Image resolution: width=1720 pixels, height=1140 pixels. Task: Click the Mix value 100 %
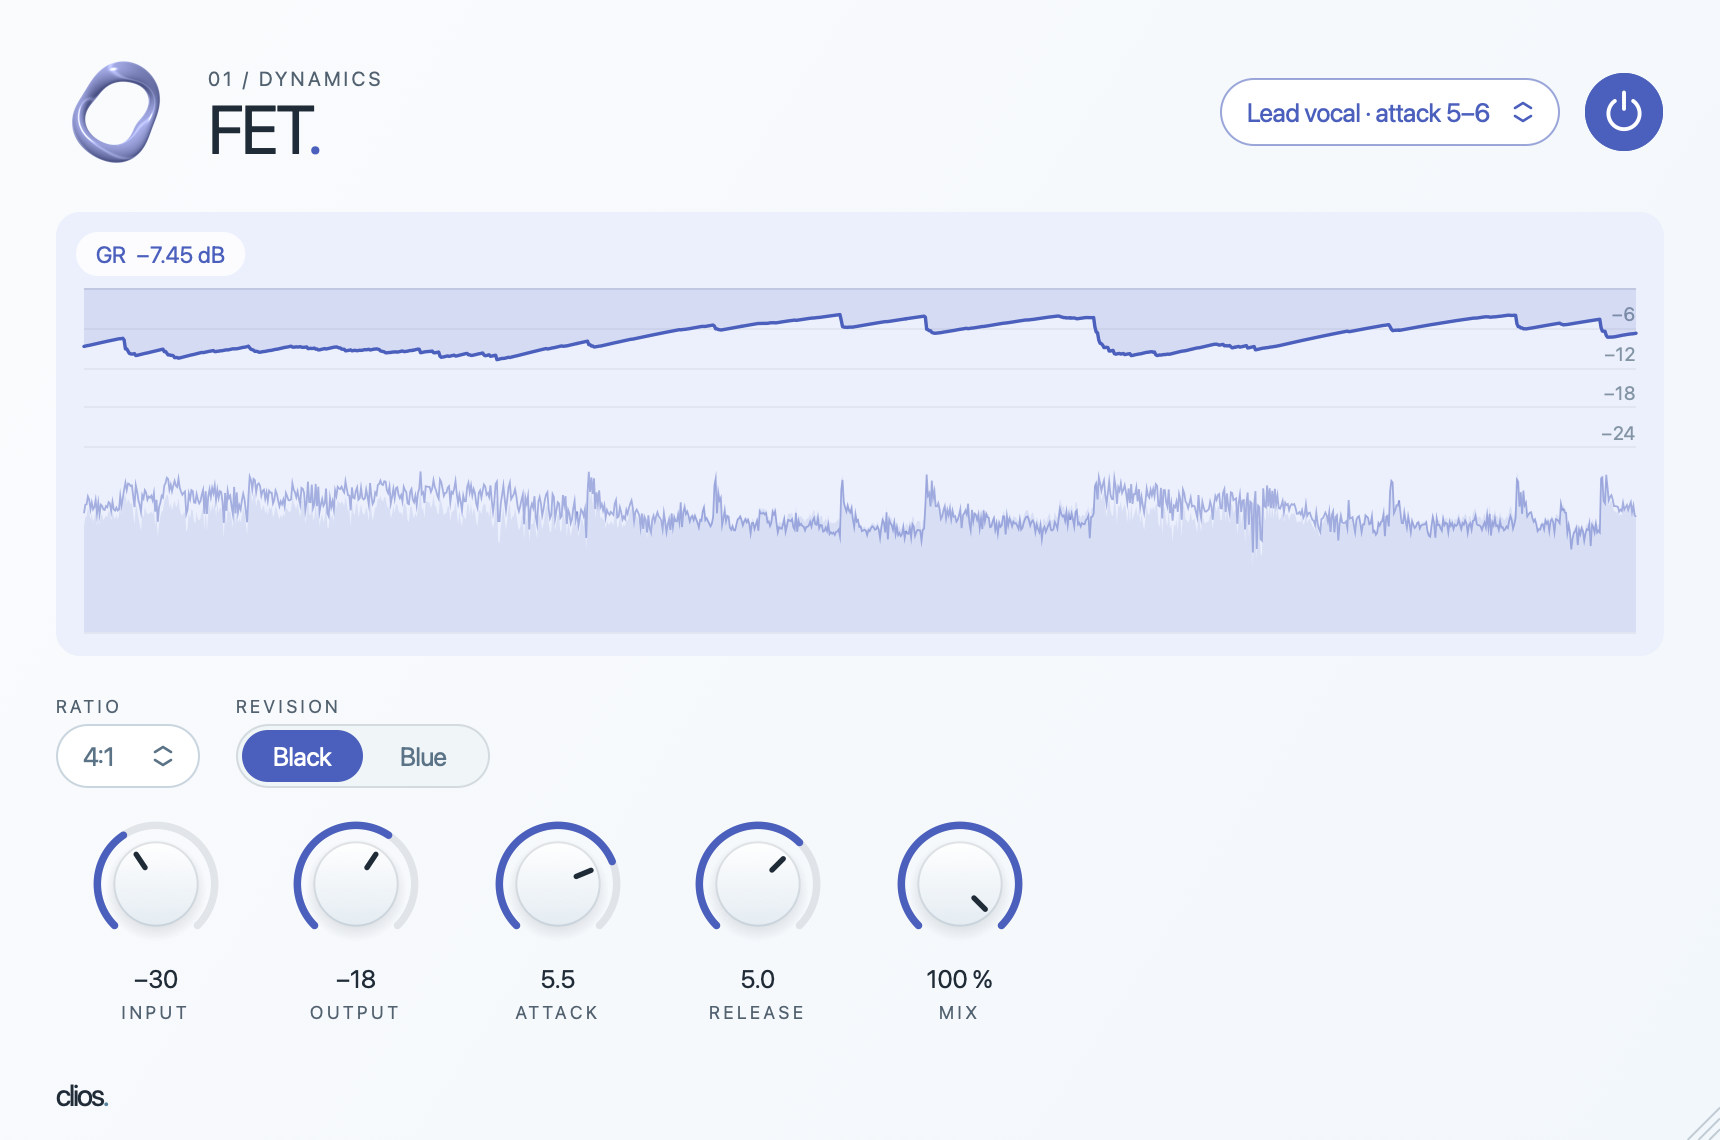959,979
